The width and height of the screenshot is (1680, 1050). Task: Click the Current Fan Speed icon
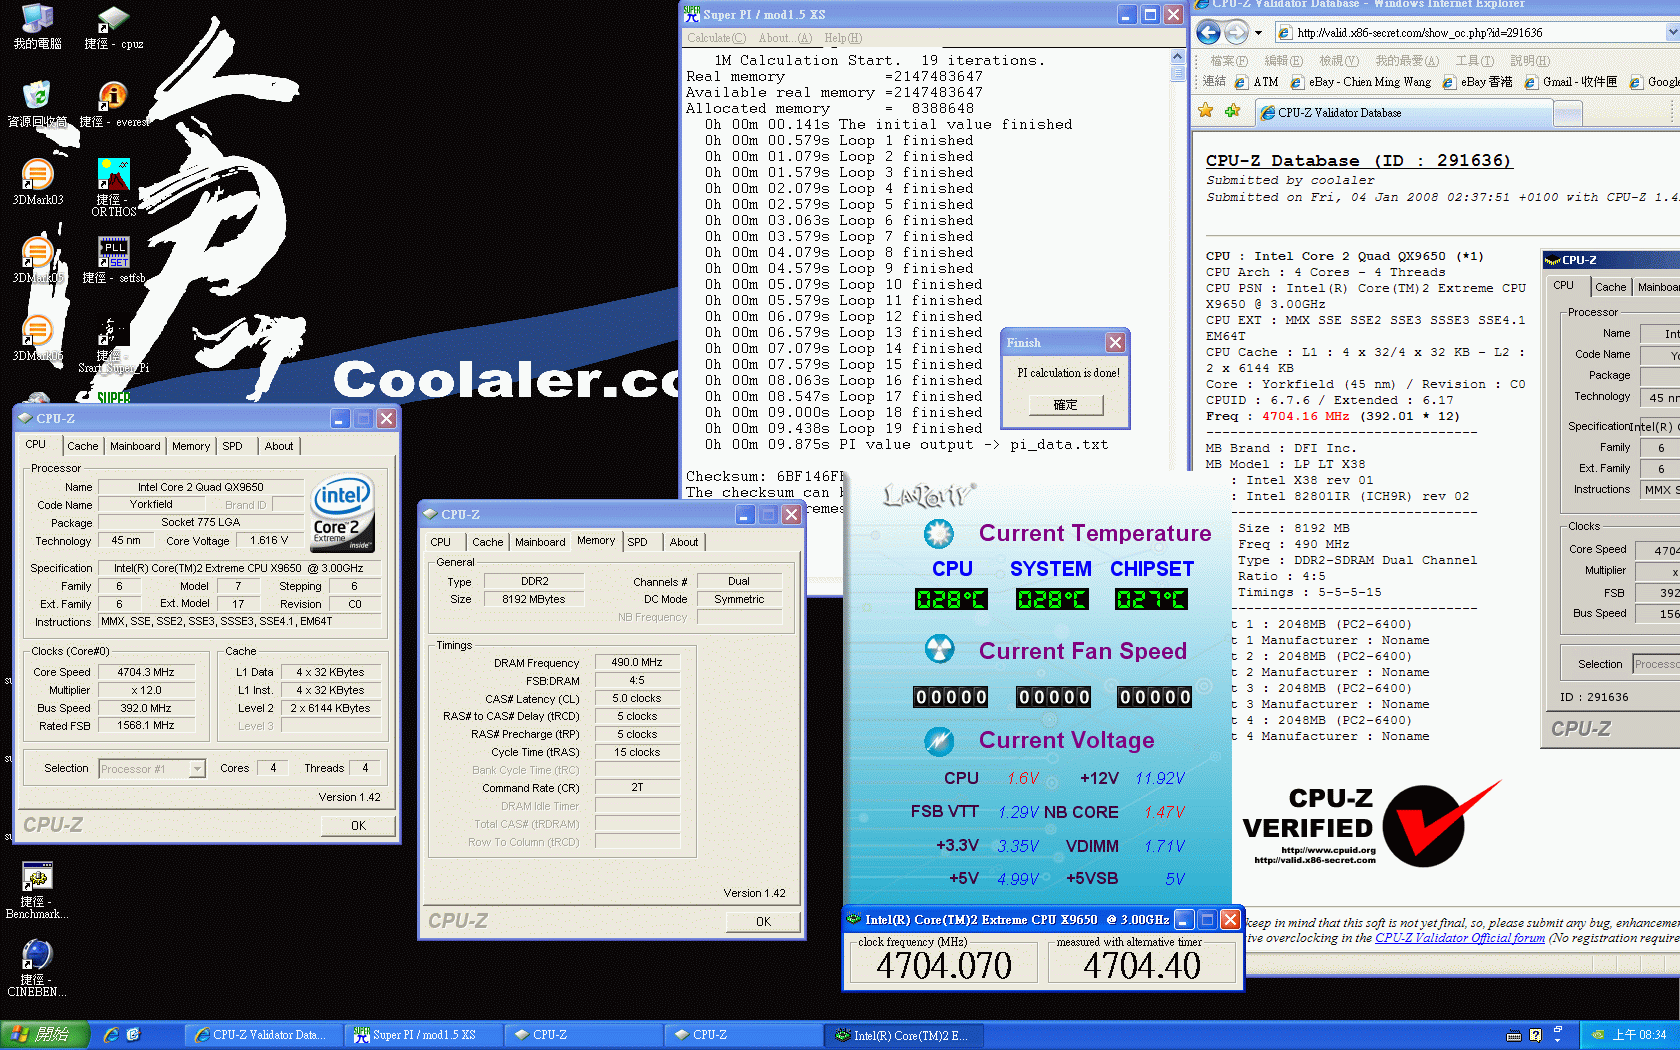point(938,650)
